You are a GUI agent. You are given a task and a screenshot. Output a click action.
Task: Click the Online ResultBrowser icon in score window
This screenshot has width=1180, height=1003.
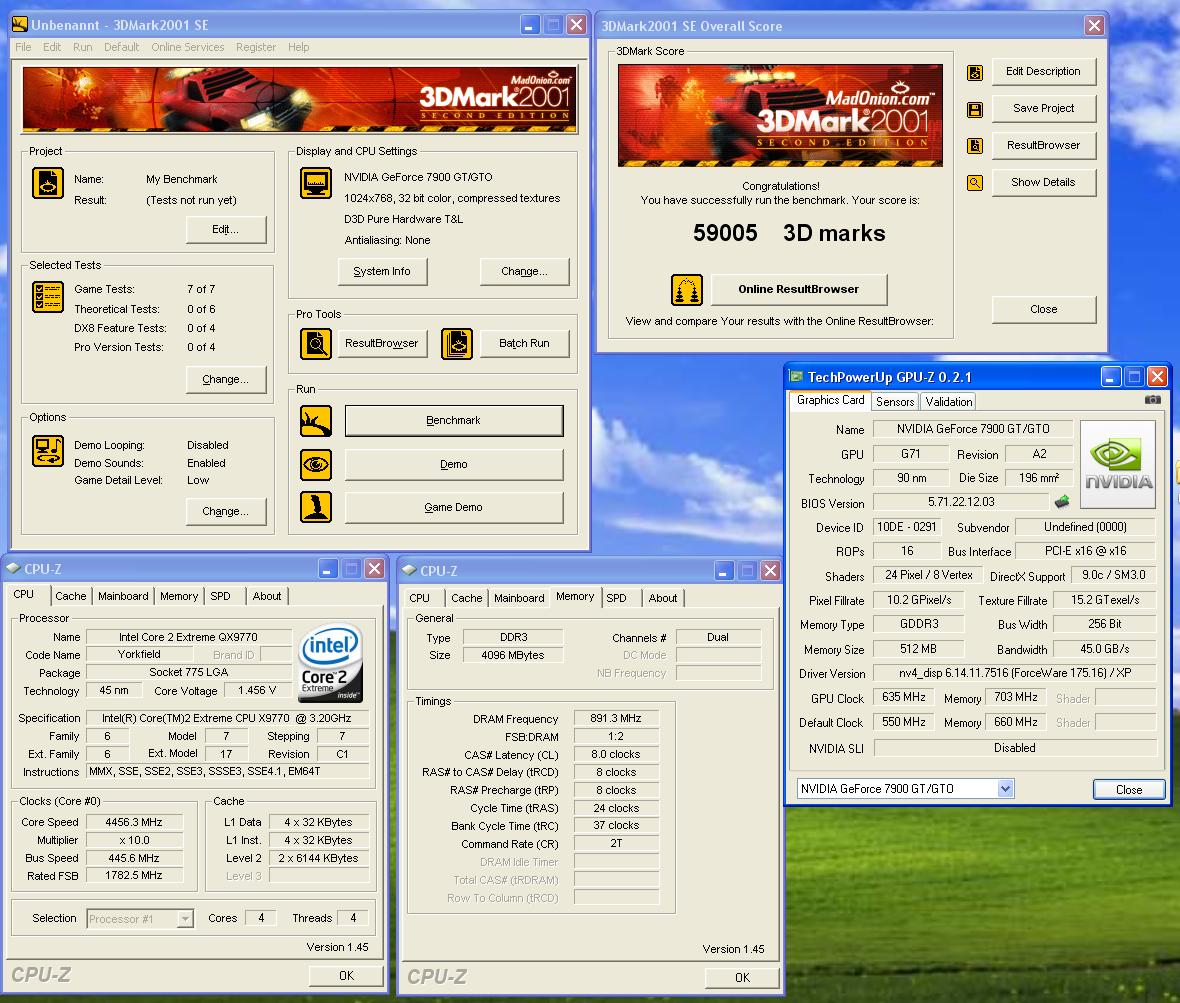click(686, 290)
